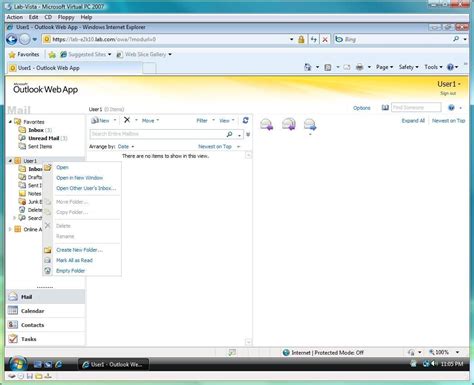Click the Windows Start orb
The height and width of the screenshot is (385, 474).
[18, 364]
